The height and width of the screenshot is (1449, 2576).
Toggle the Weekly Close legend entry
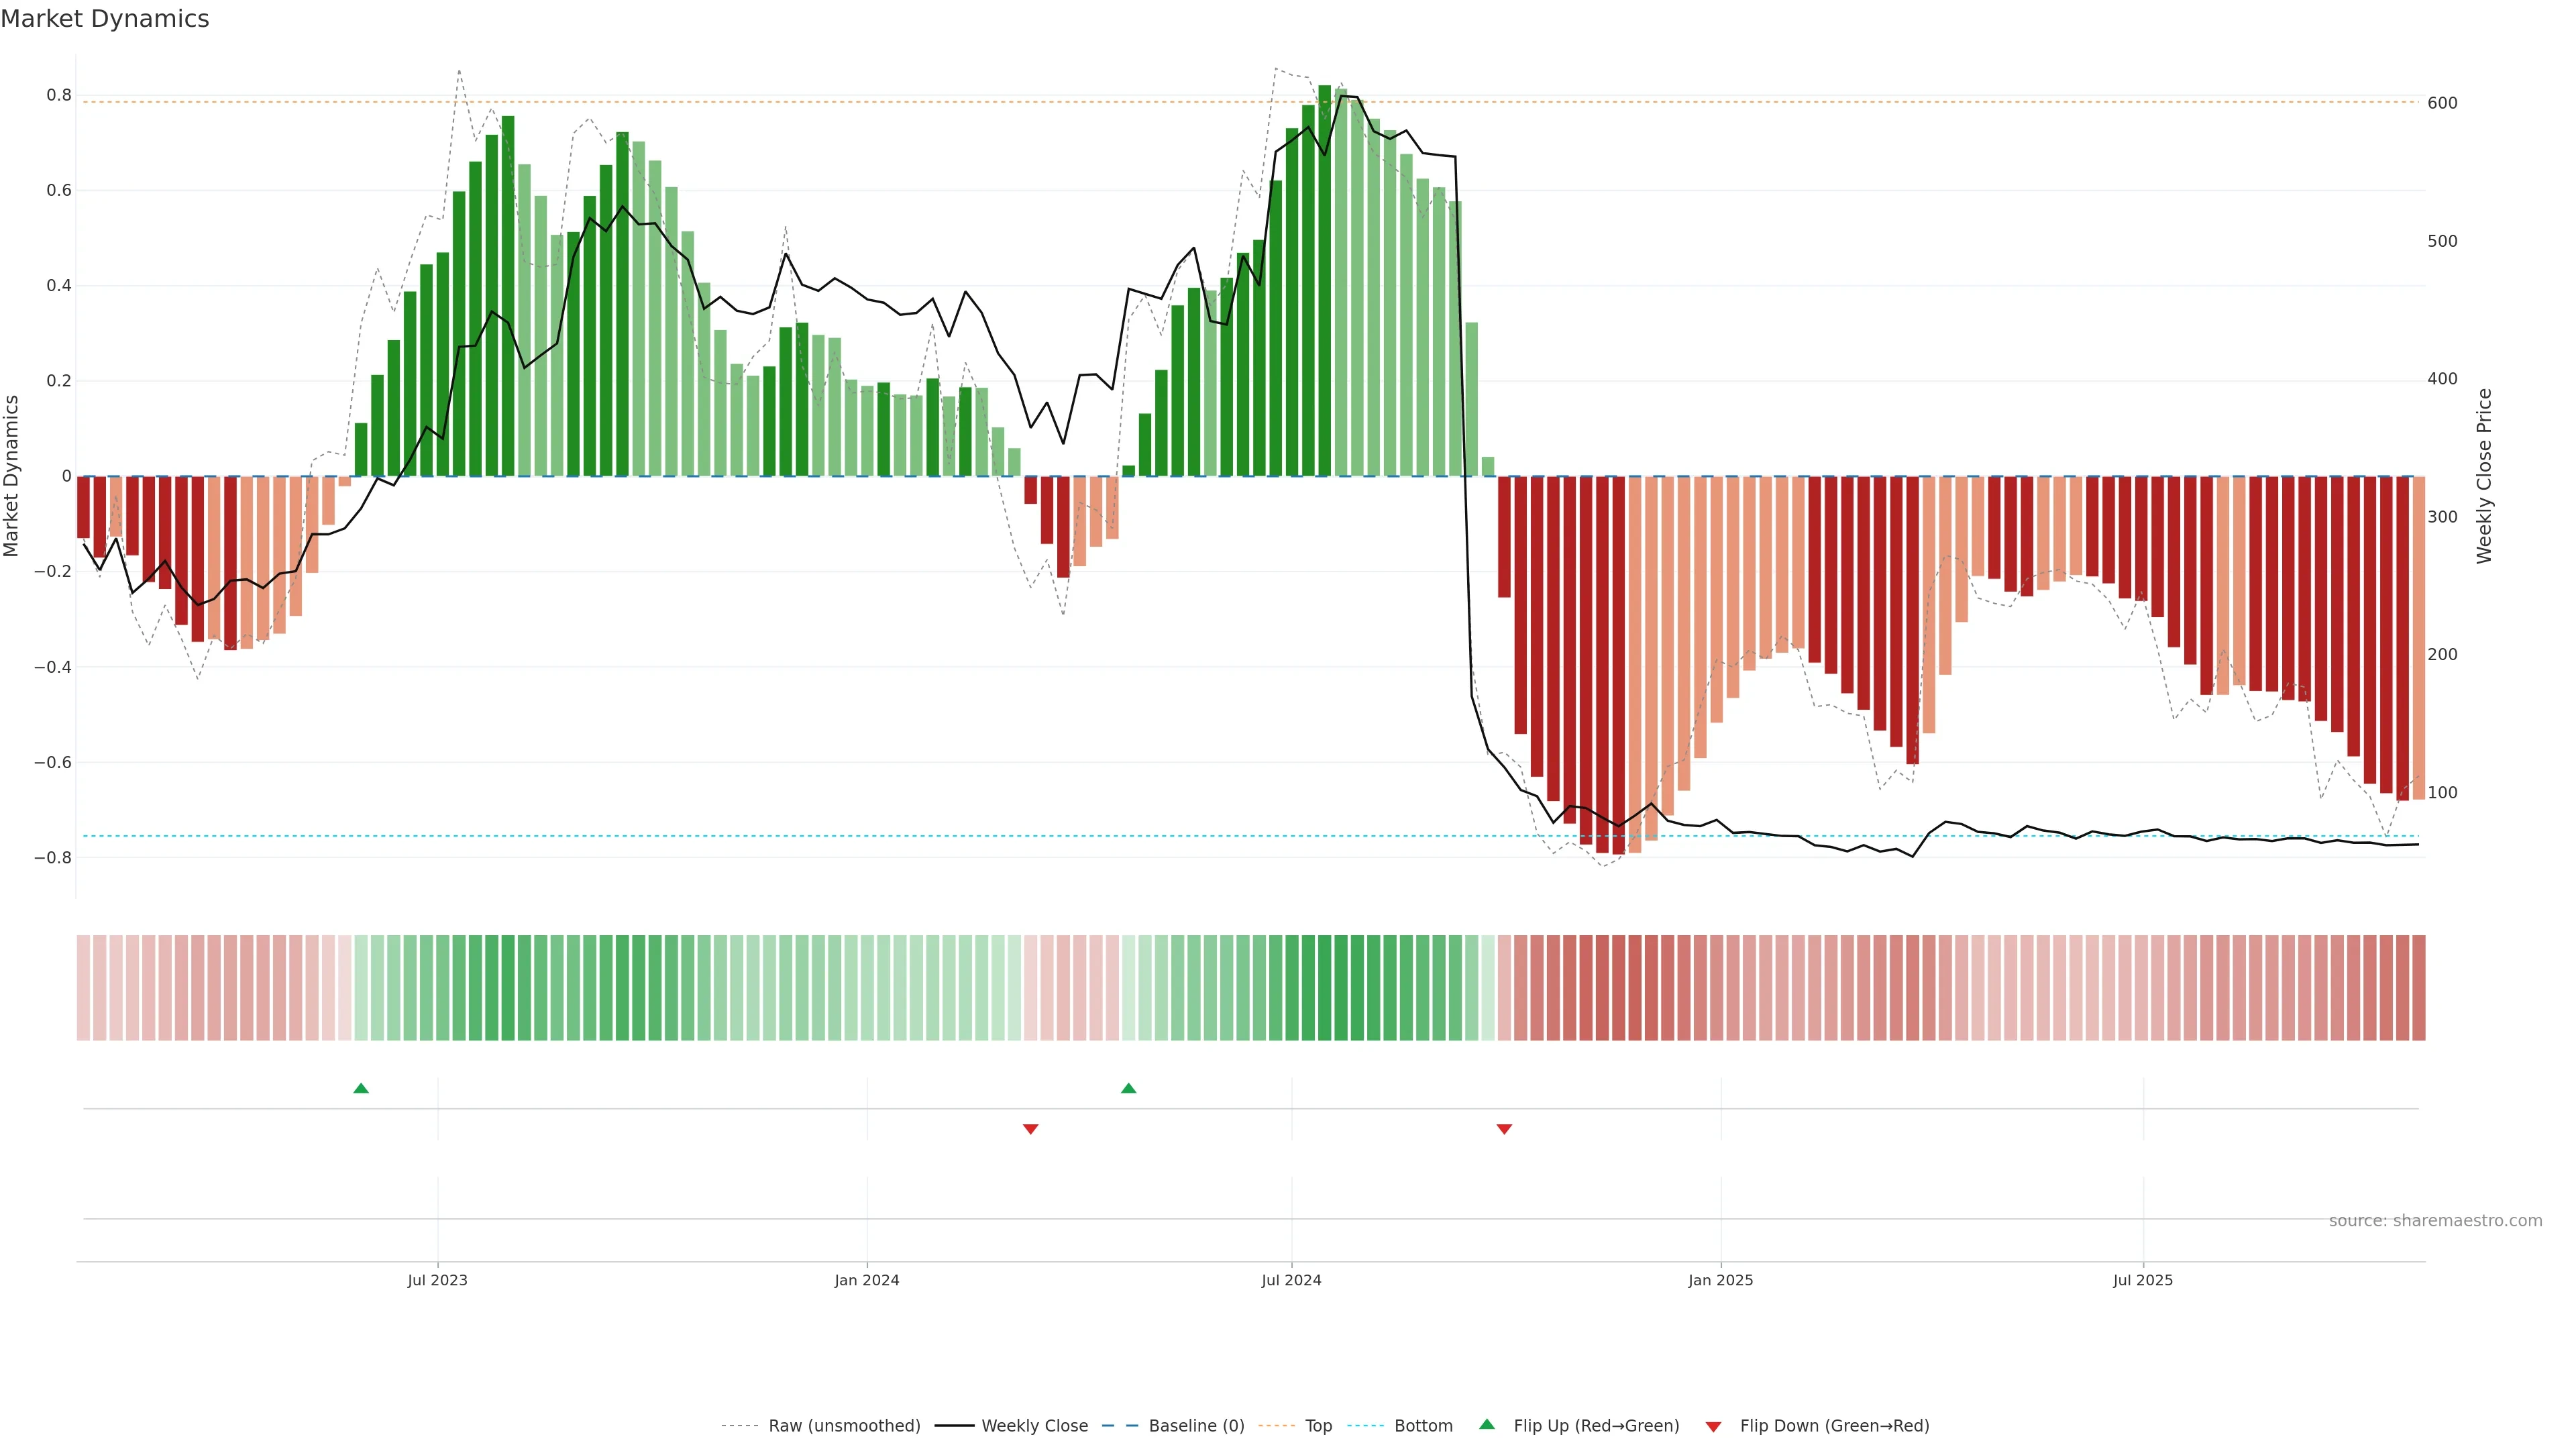pos(1034,1426)
